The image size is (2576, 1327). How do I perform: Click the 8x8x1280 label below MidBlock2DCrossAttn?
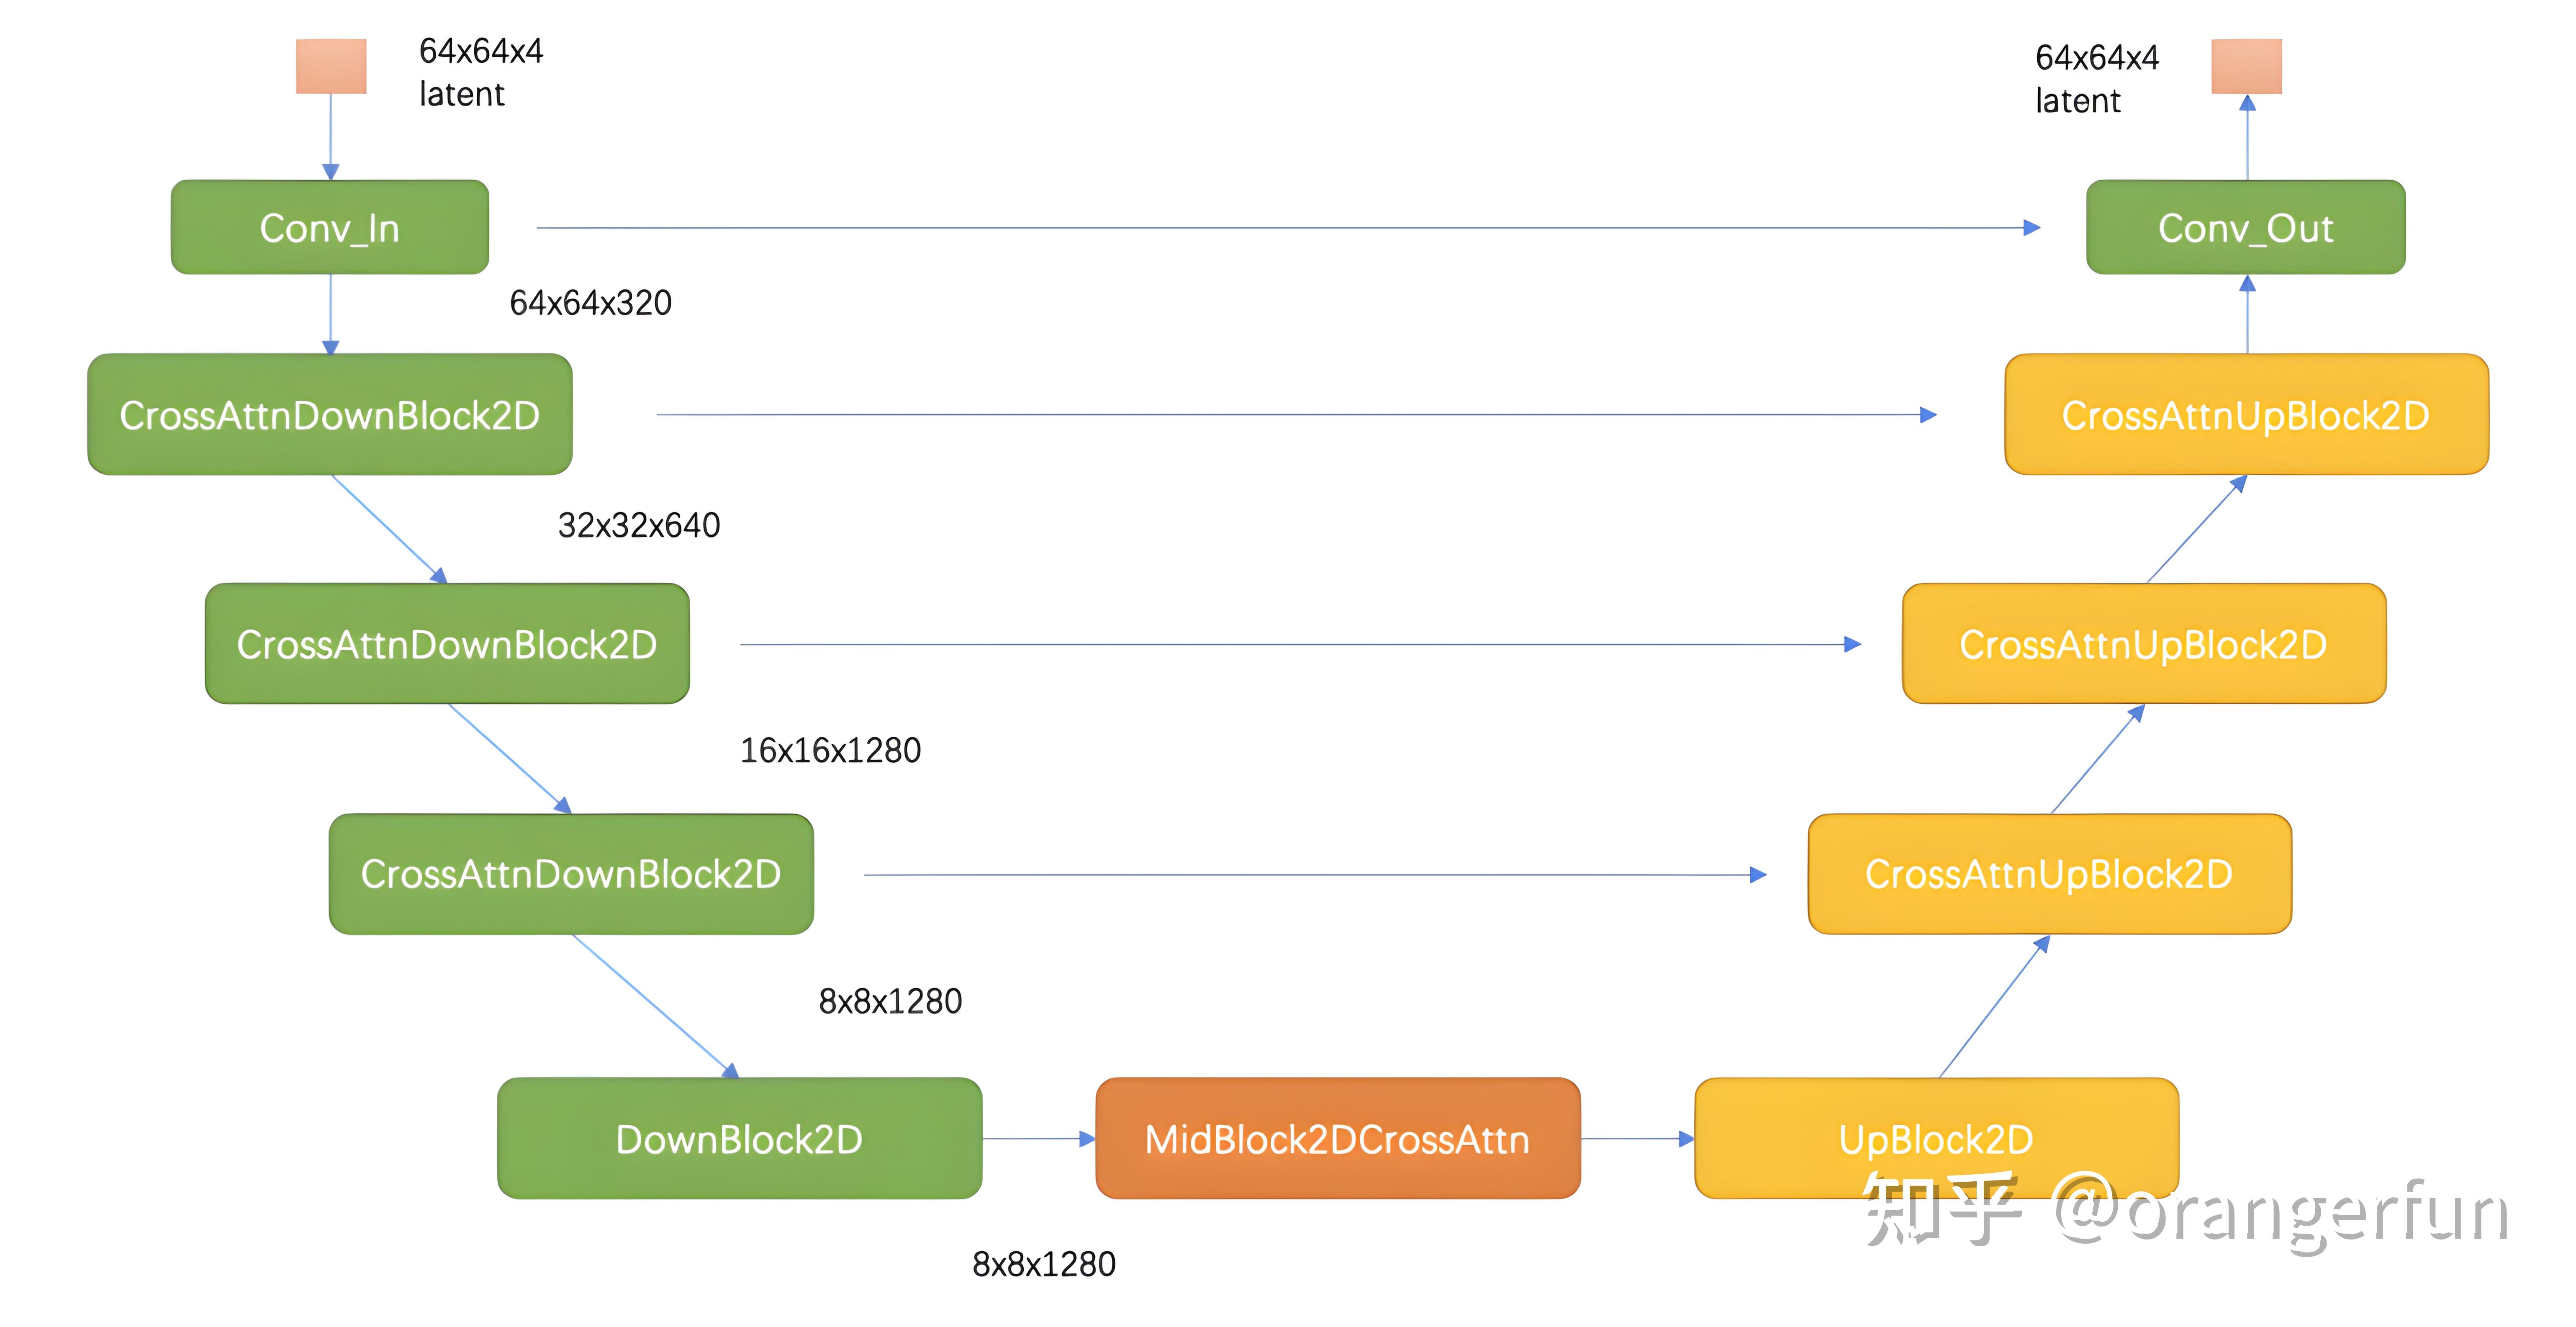1044,1264
